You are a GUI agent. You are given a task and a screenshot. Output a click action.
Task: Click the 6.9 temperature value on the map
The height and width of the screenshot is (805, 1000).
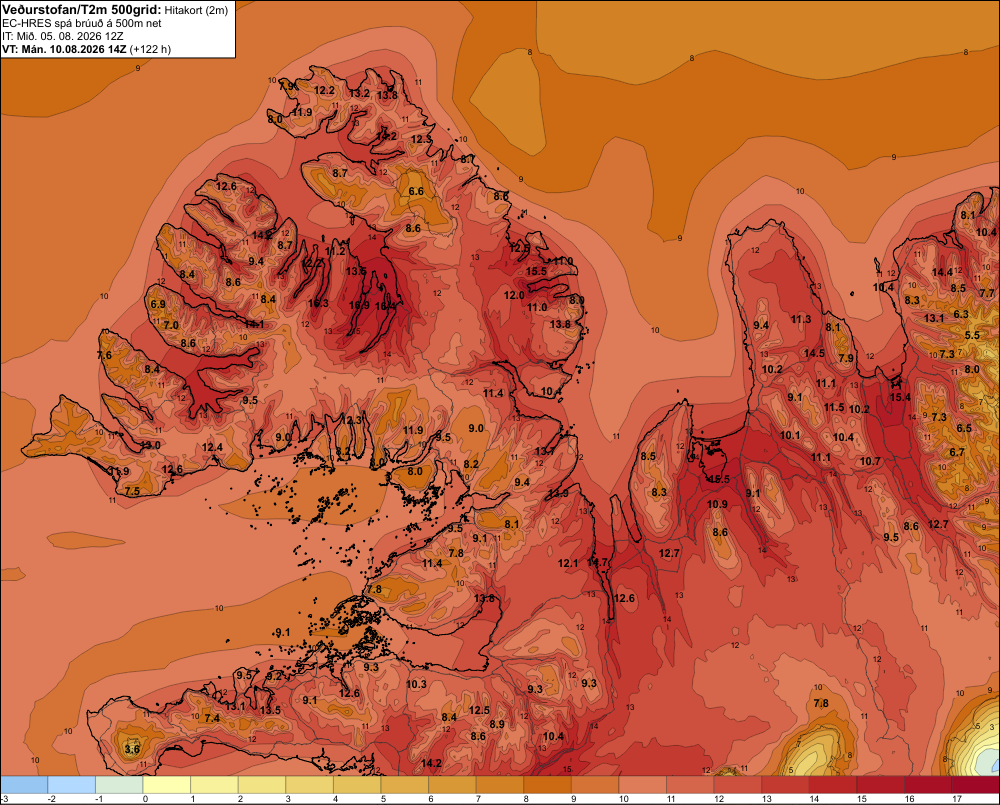pos(158,304)
